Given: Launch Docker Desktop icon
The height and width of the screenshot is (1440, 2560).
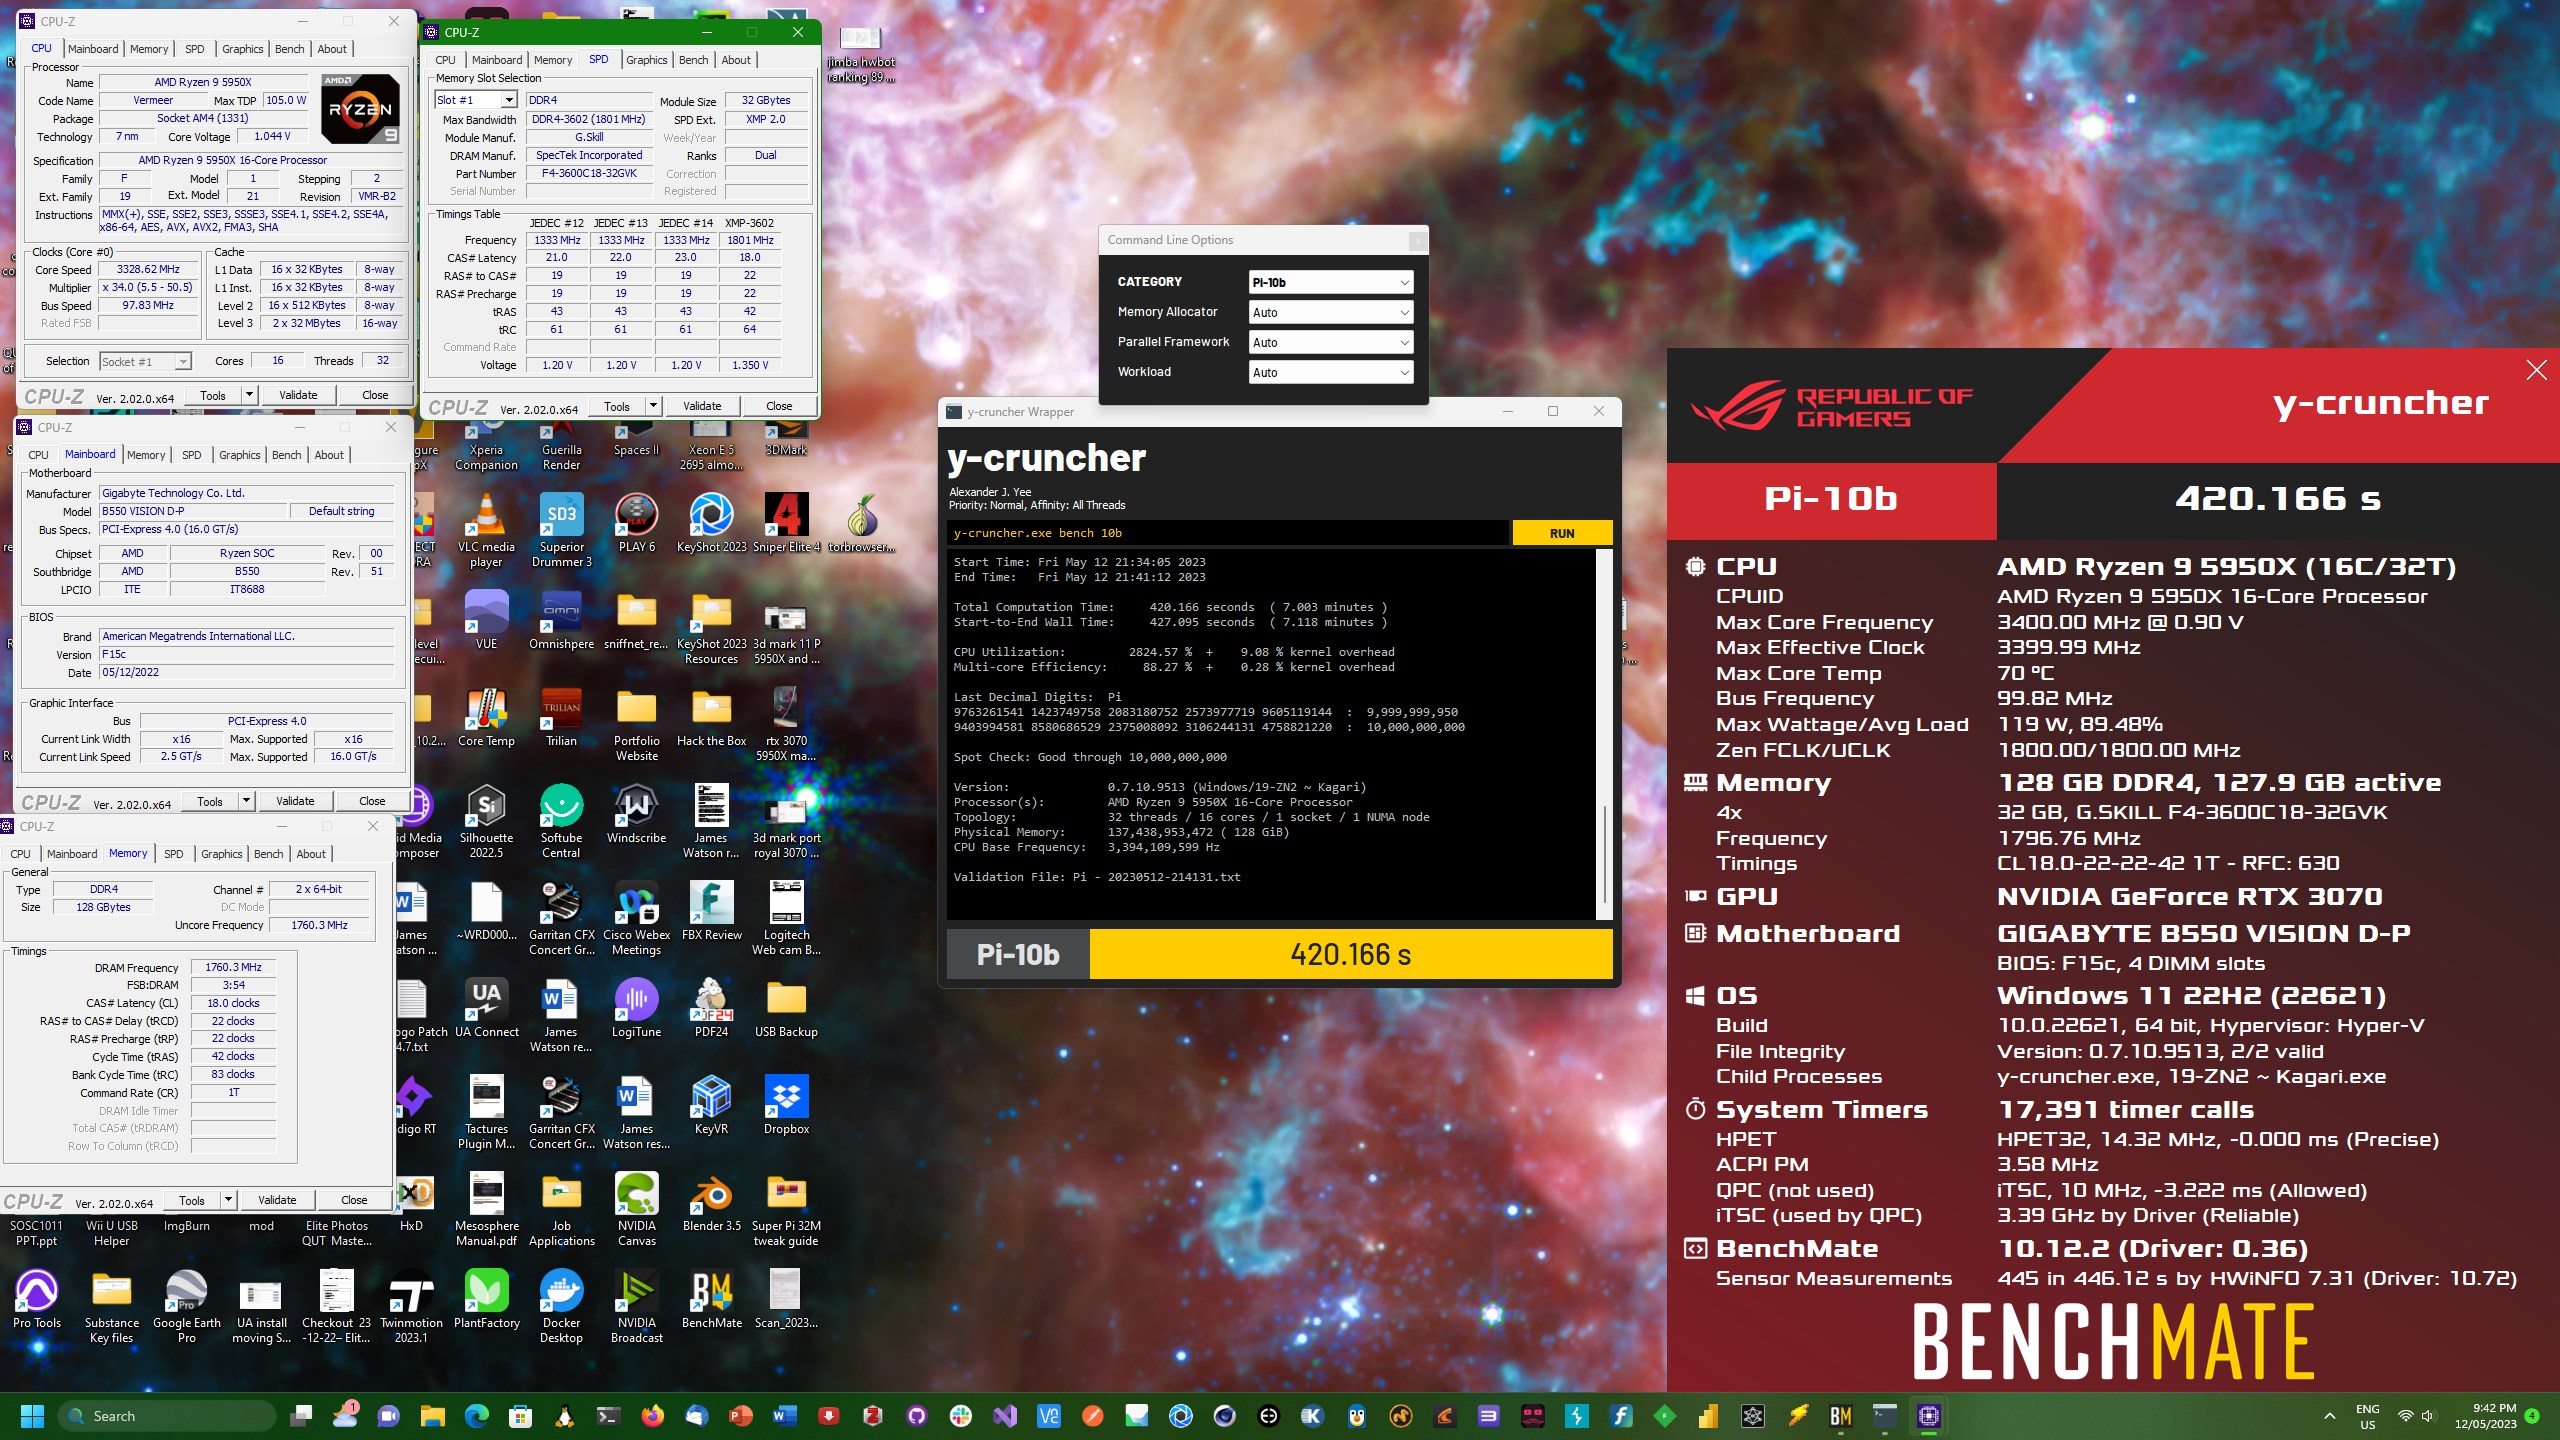Looking at the screenshot, I should point(561,1306).
